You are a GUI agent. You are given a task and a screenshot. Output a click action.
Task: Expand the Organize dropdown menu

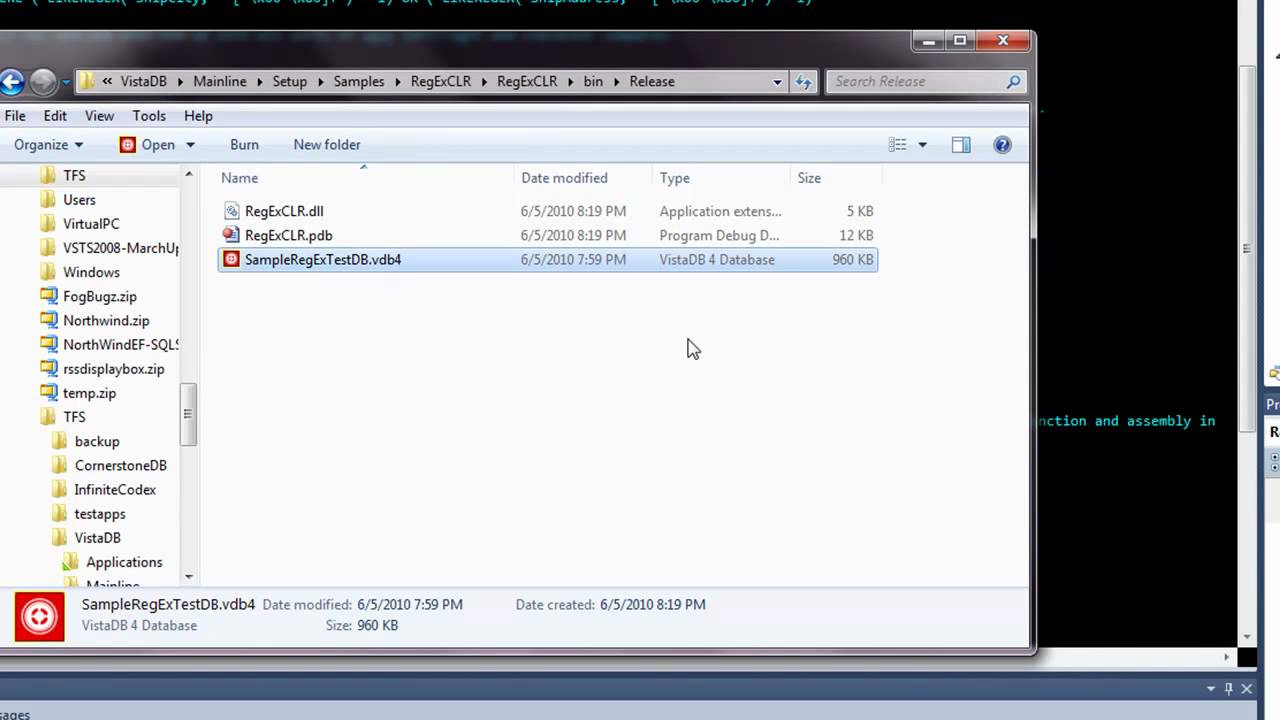click(x=48, y=145)
